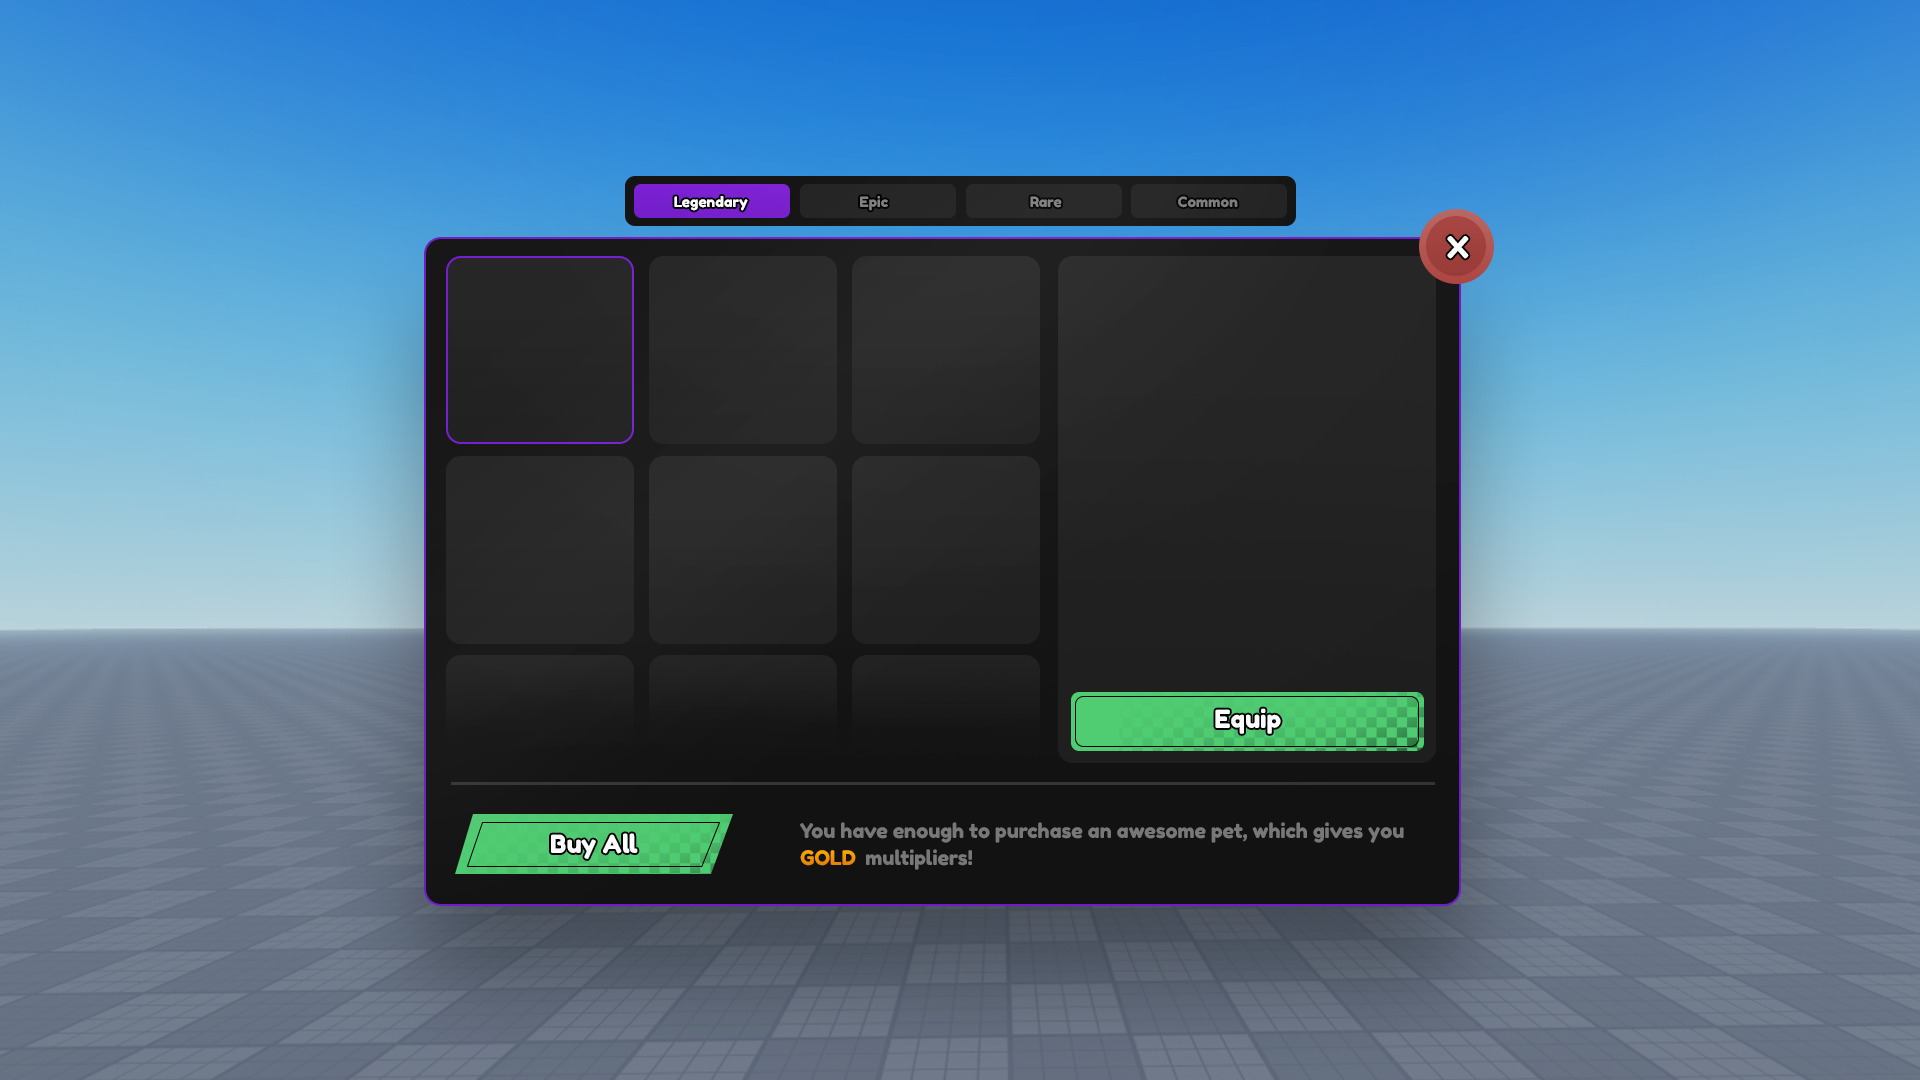The height and width of the screenshot is (1080, 1920).
Task: Switch to the Epic tab
Action: [x=876, y=200]
